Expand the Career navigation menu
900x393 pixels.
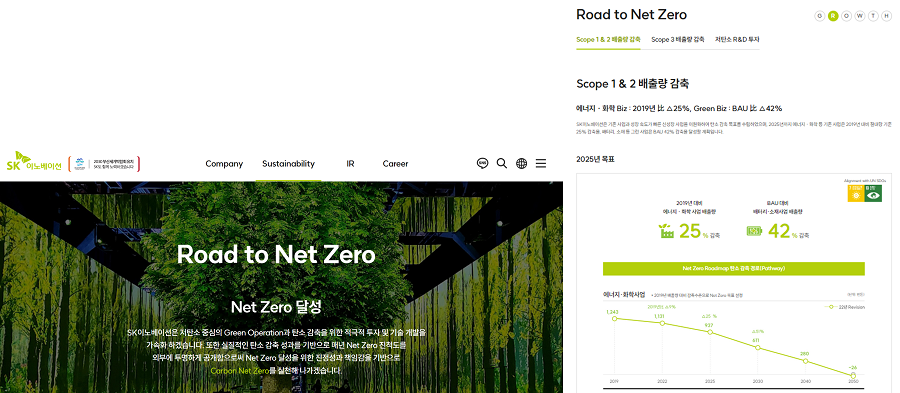(x=395, y=164)
